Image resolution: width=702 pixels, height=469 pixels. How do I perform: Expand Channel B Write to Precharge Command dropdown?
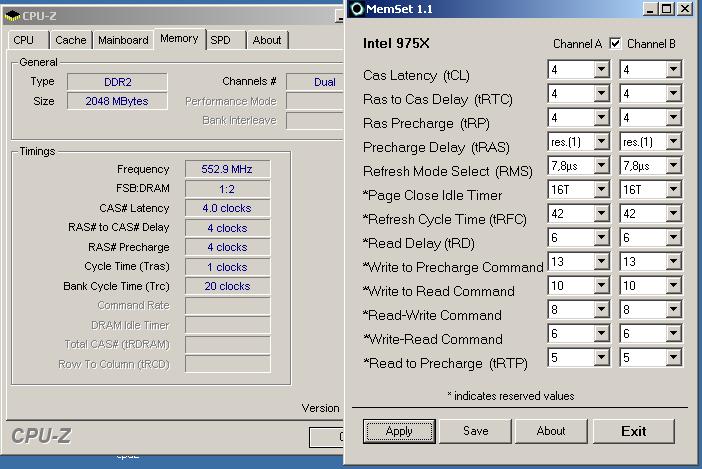tap(673, 261)
